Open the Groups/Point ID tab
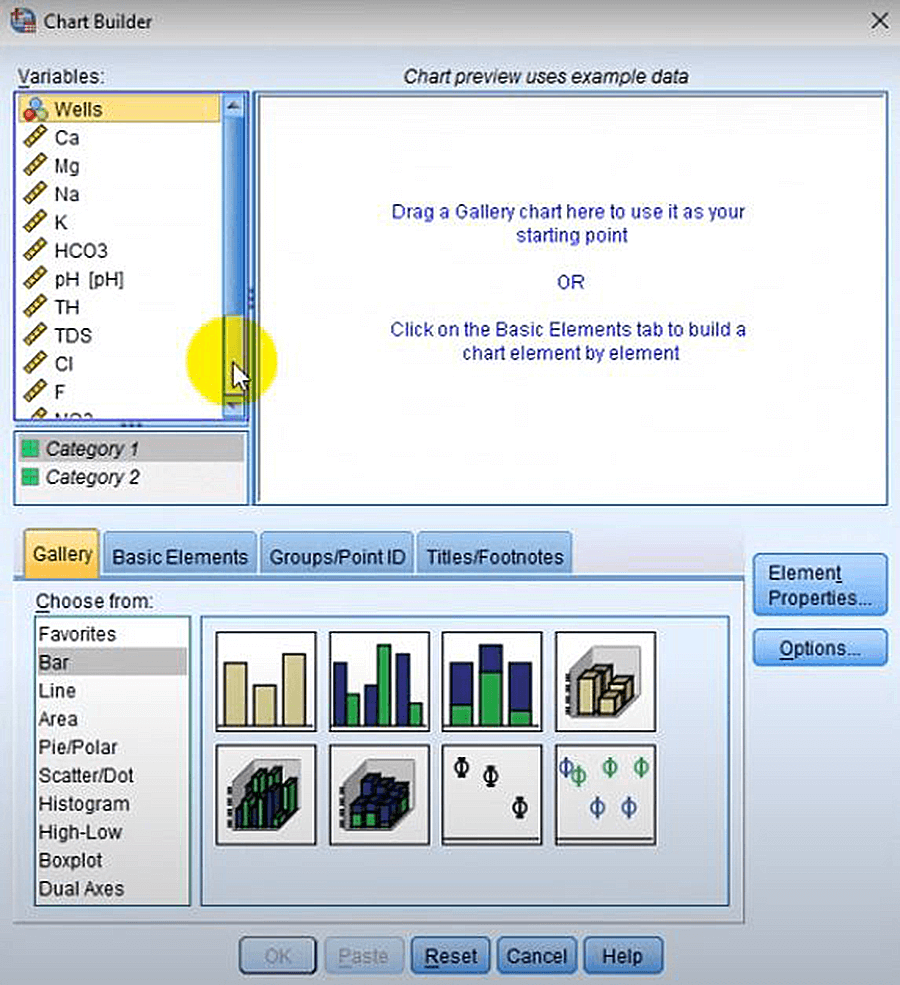 tap(336, 556)
